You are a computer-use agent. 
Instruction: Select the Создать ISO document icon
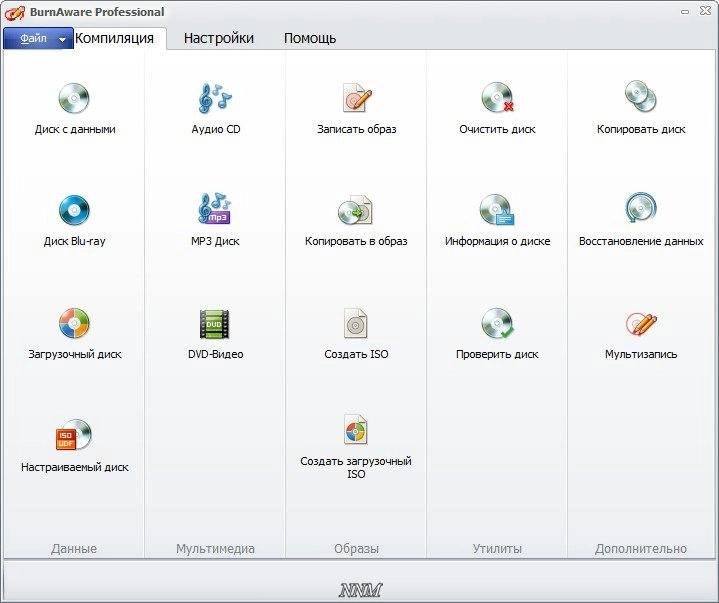coord(355,323)
